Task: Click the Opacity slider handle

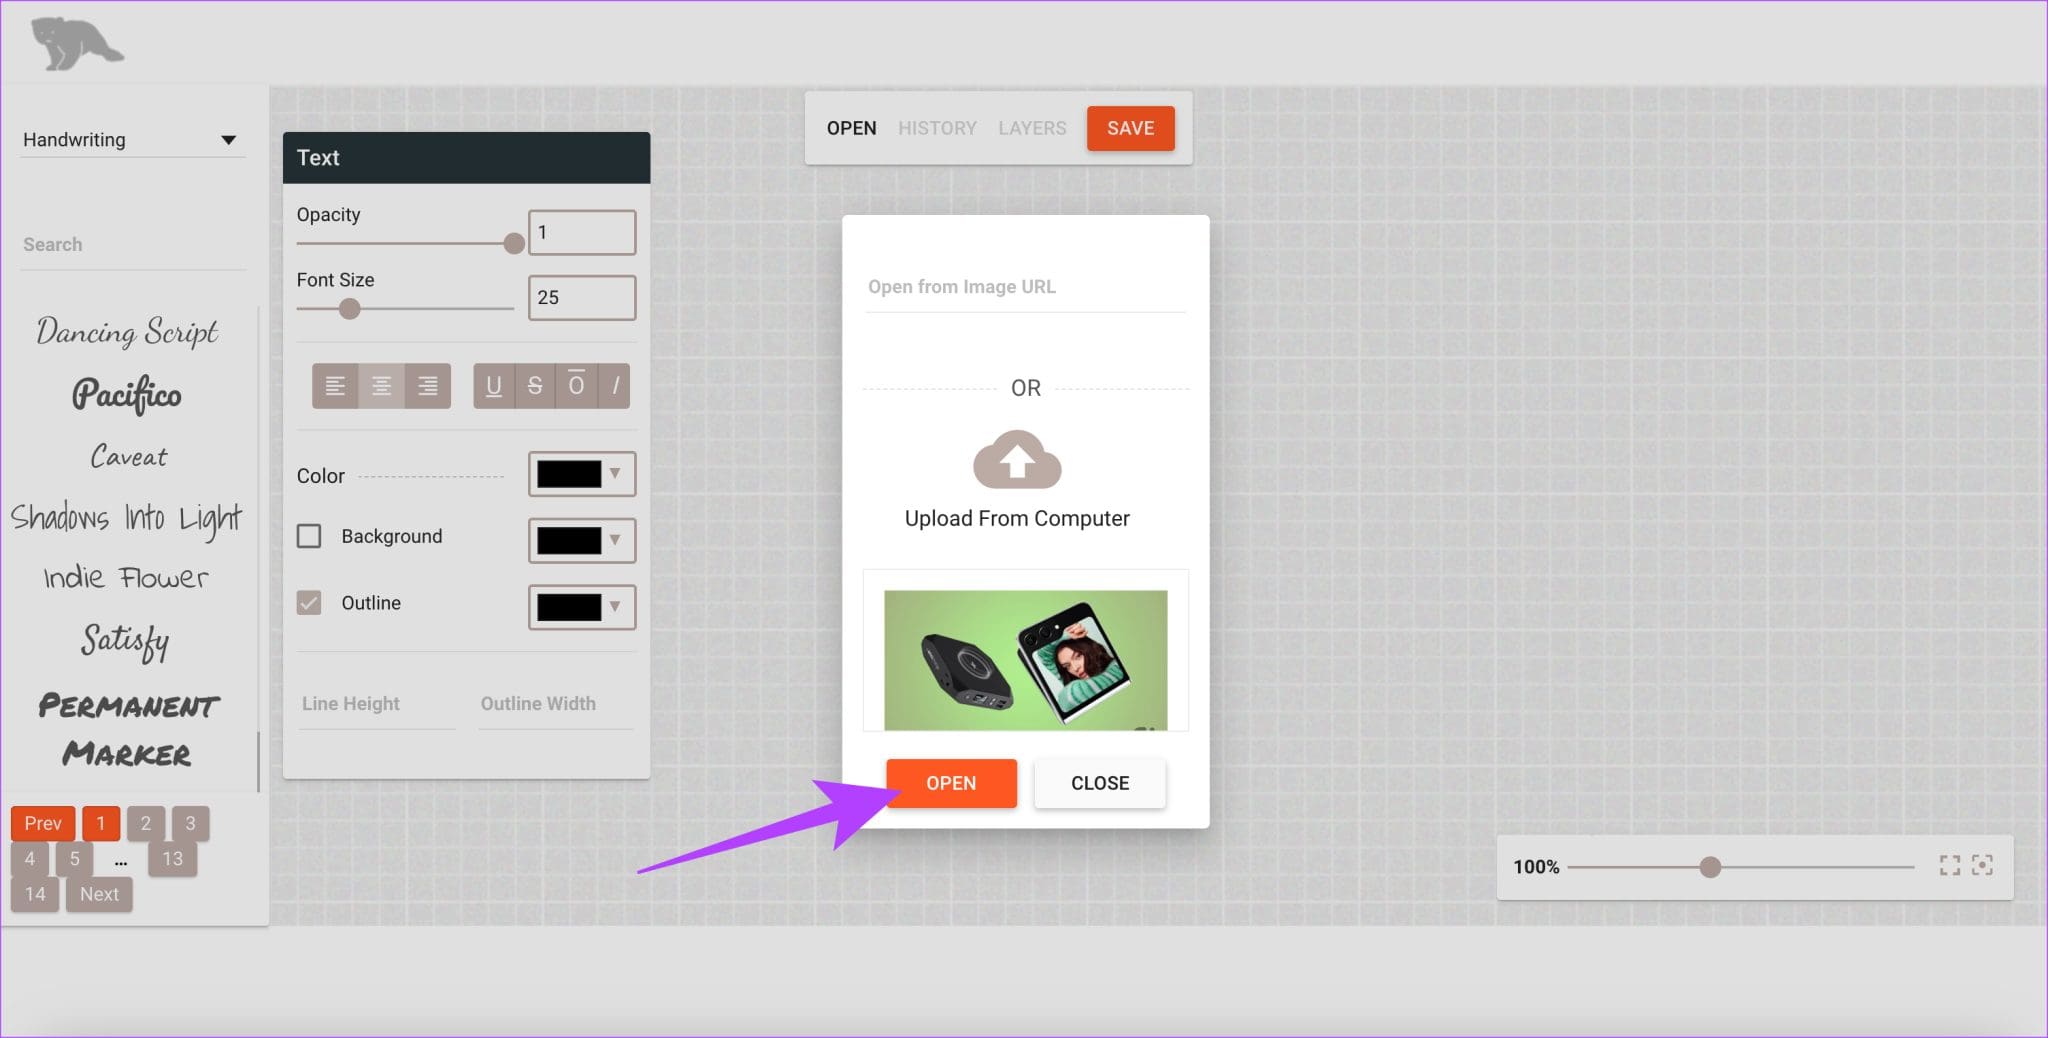Action: coord(514,243)
